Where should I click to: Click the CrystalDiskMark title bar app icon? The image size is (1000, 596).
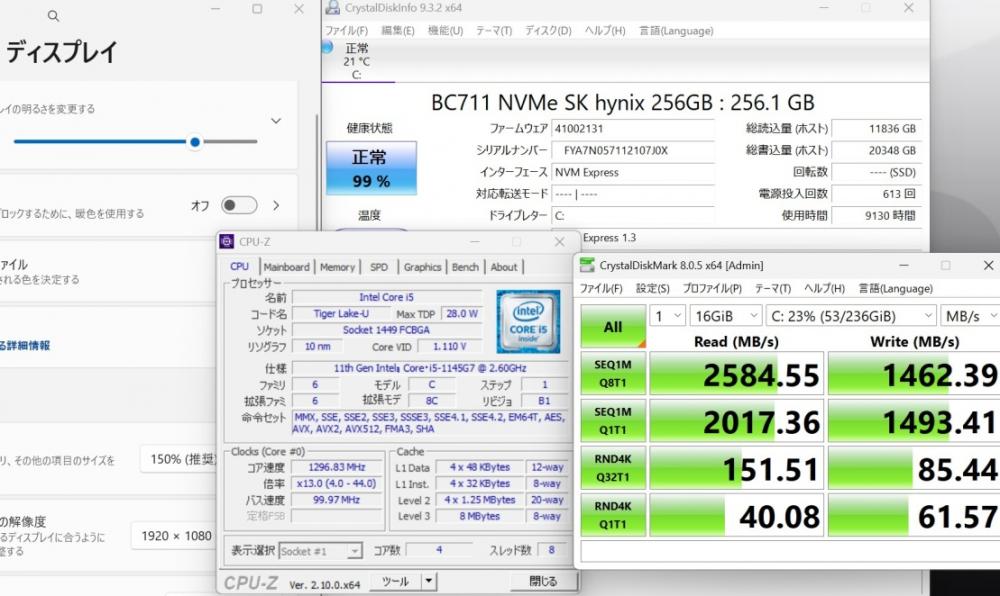[587, 265]
